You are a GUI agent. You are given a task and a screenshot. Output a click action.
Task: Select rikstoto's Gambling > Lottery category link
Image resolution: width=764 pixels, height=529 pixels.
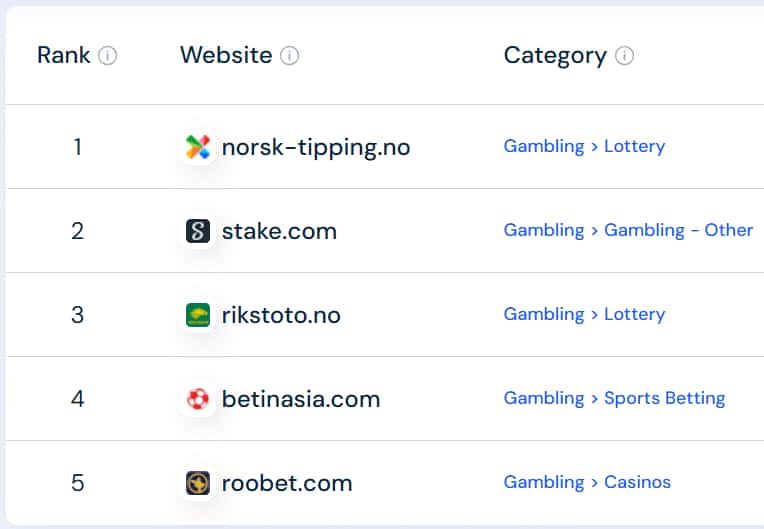point(584,314)
